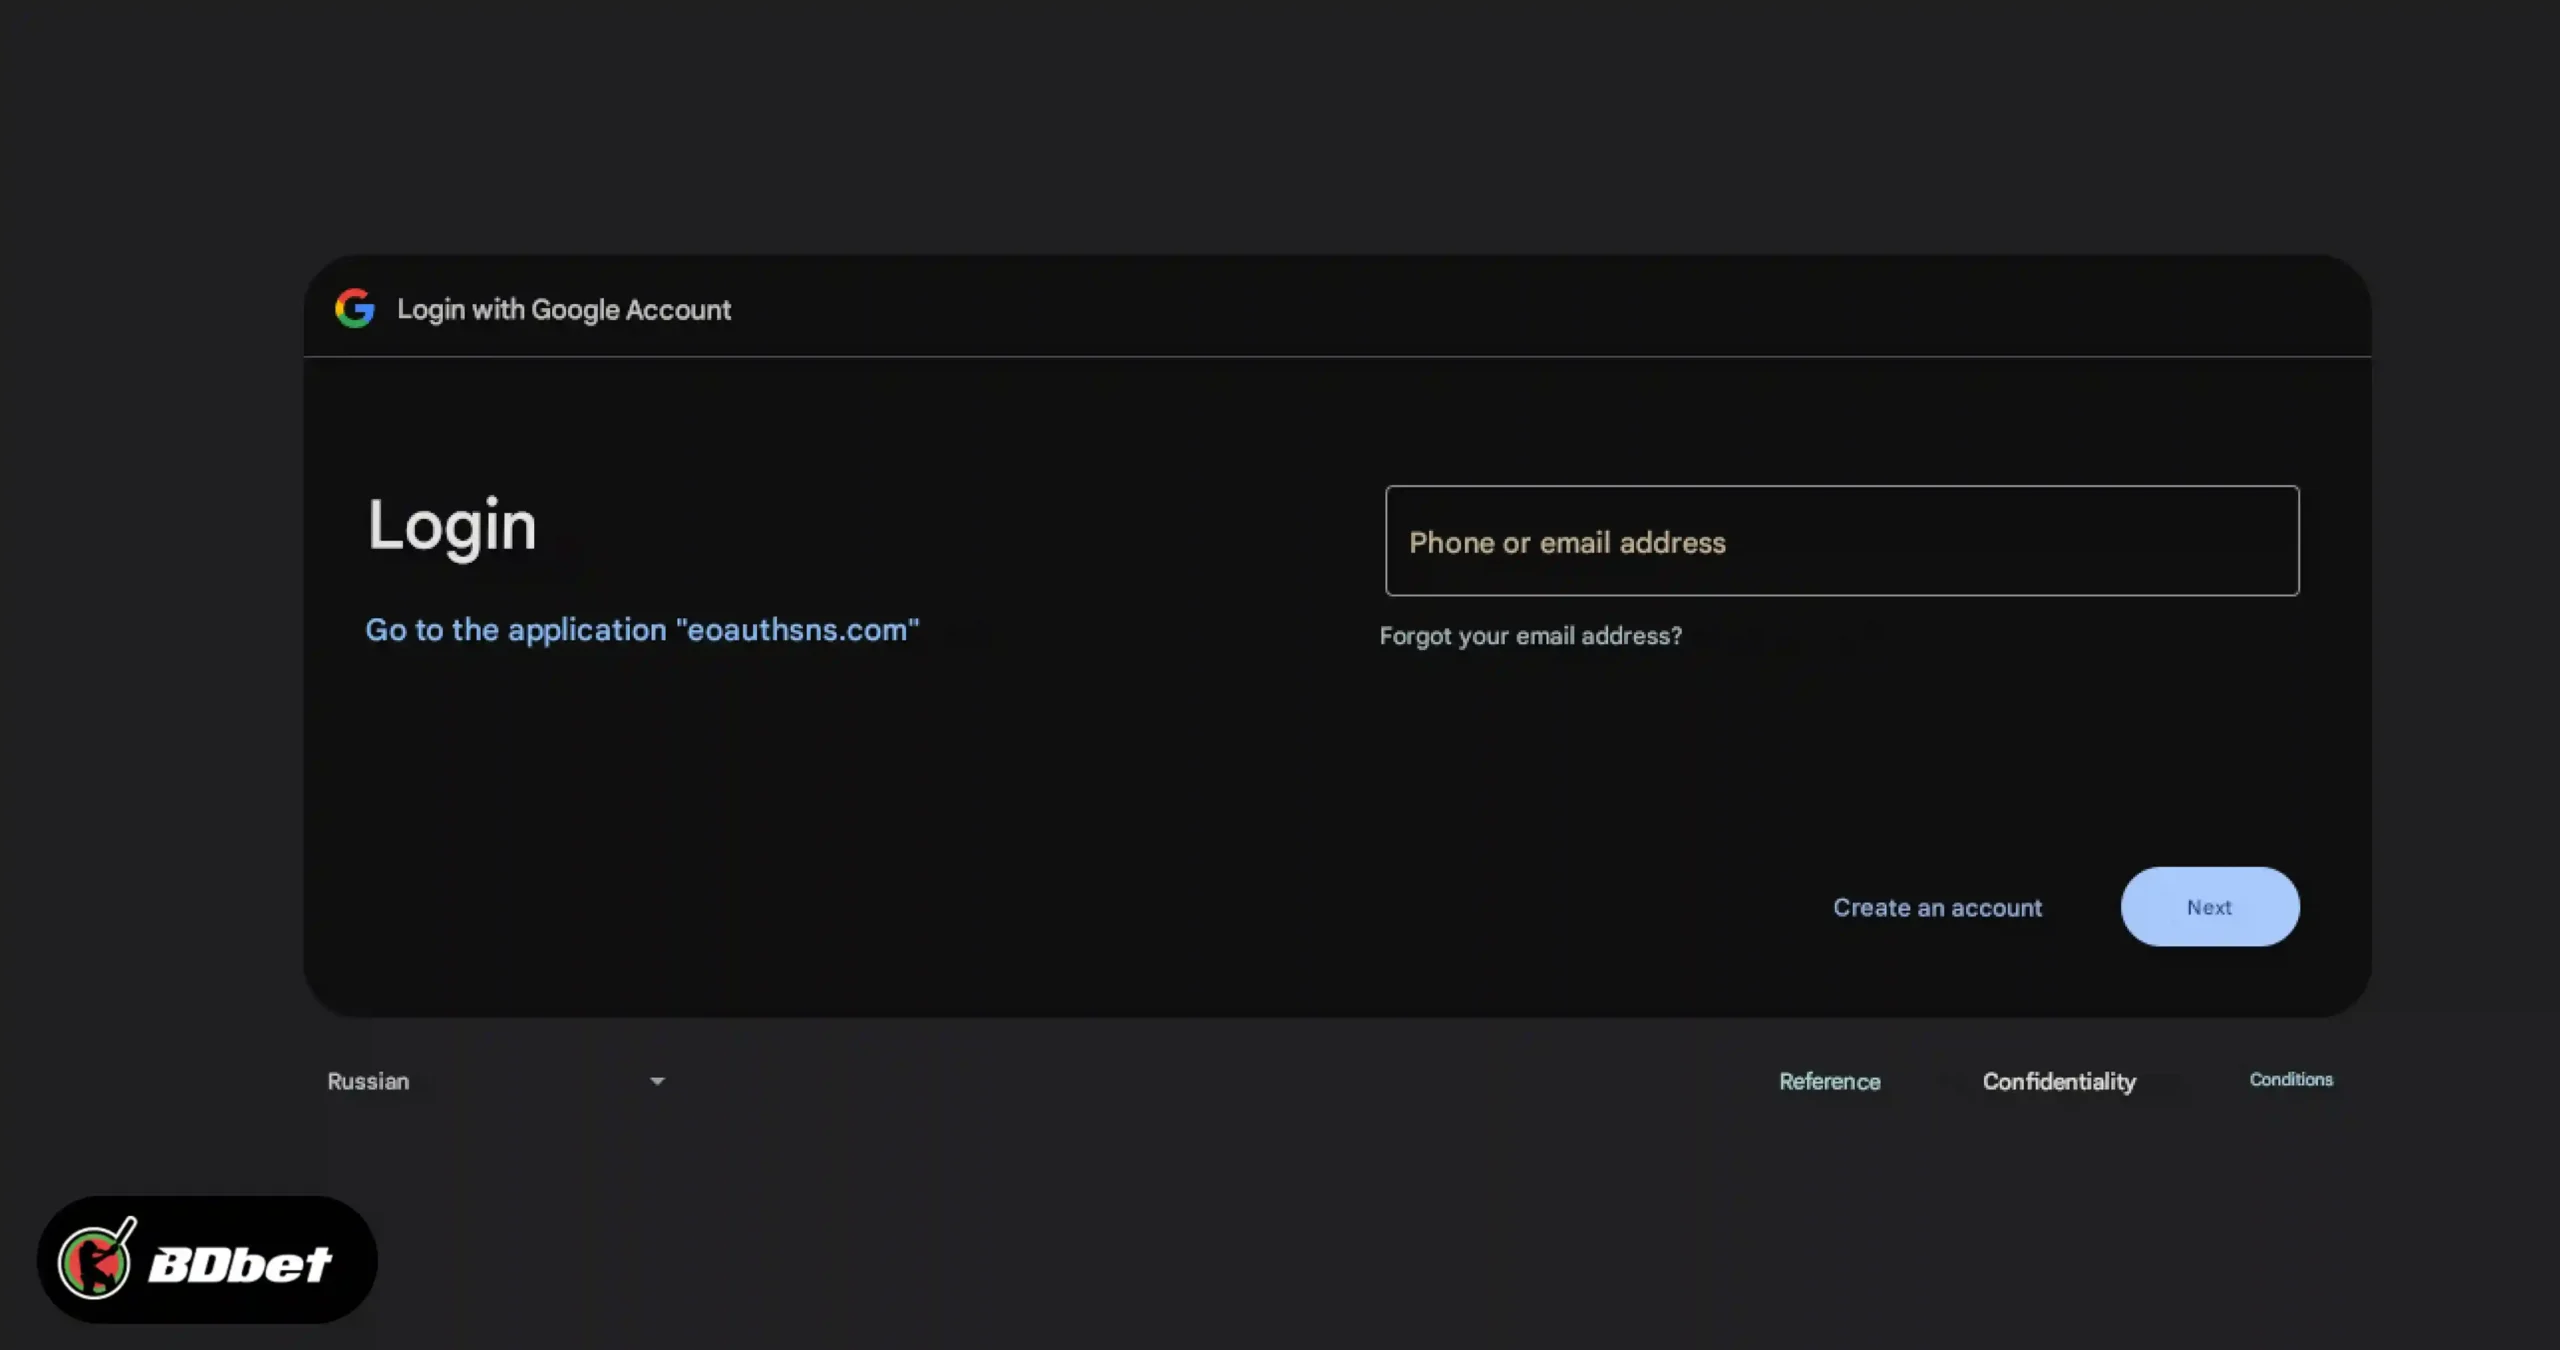Open the Russian language dropdown

click(496, 1081)
